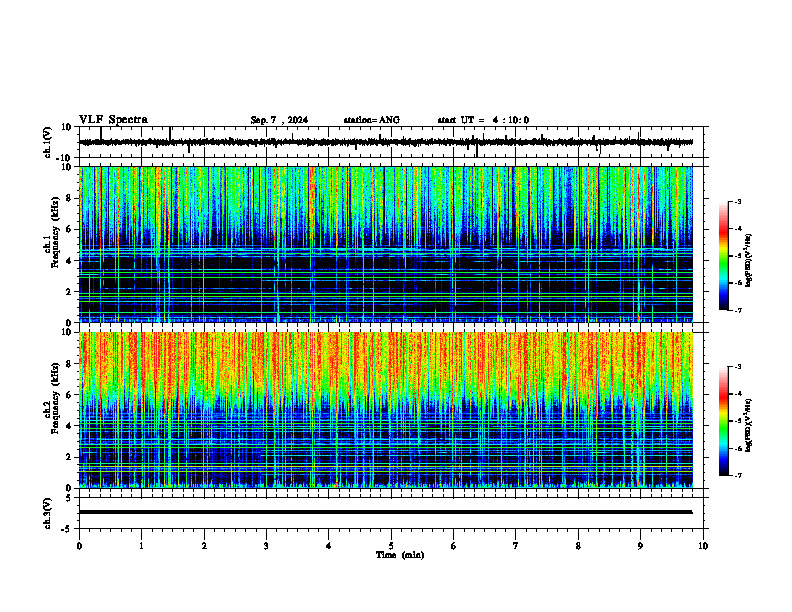Click time axis tick label "3"

pyautogui.click(x=266, y=546)
